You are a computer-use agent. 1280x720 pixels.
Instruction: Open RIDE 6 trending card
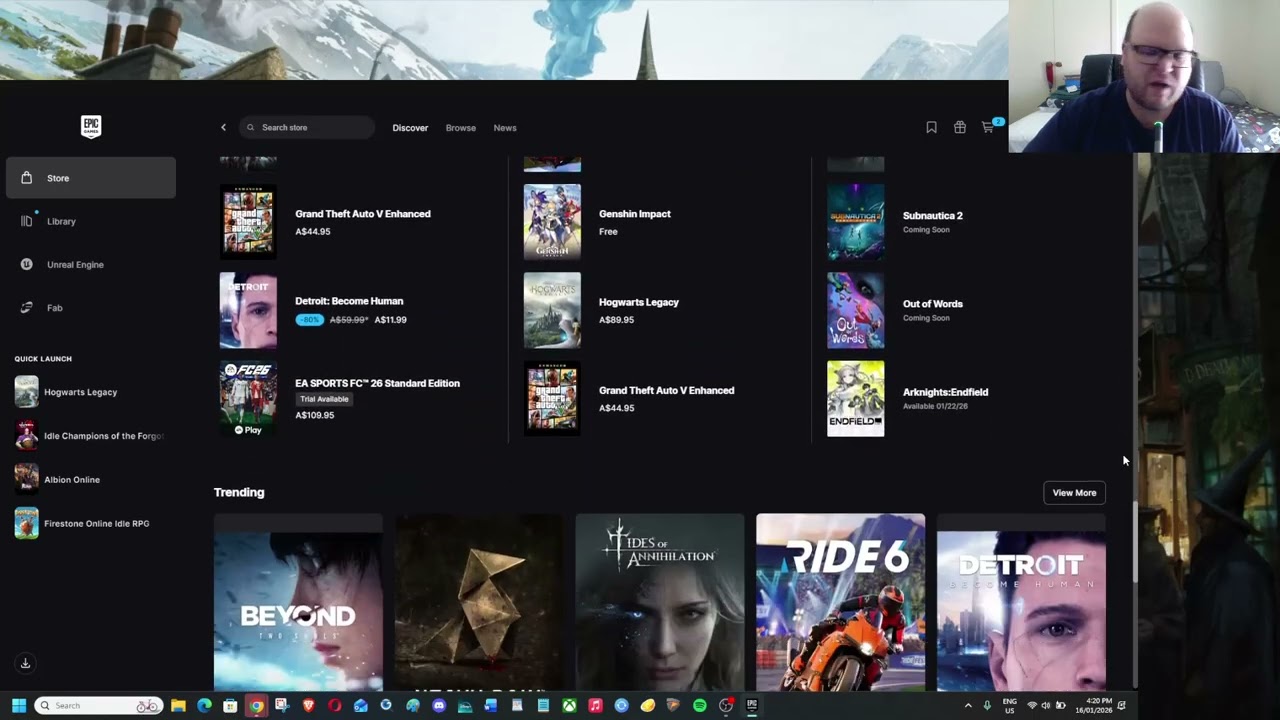[x=841, y=602]
